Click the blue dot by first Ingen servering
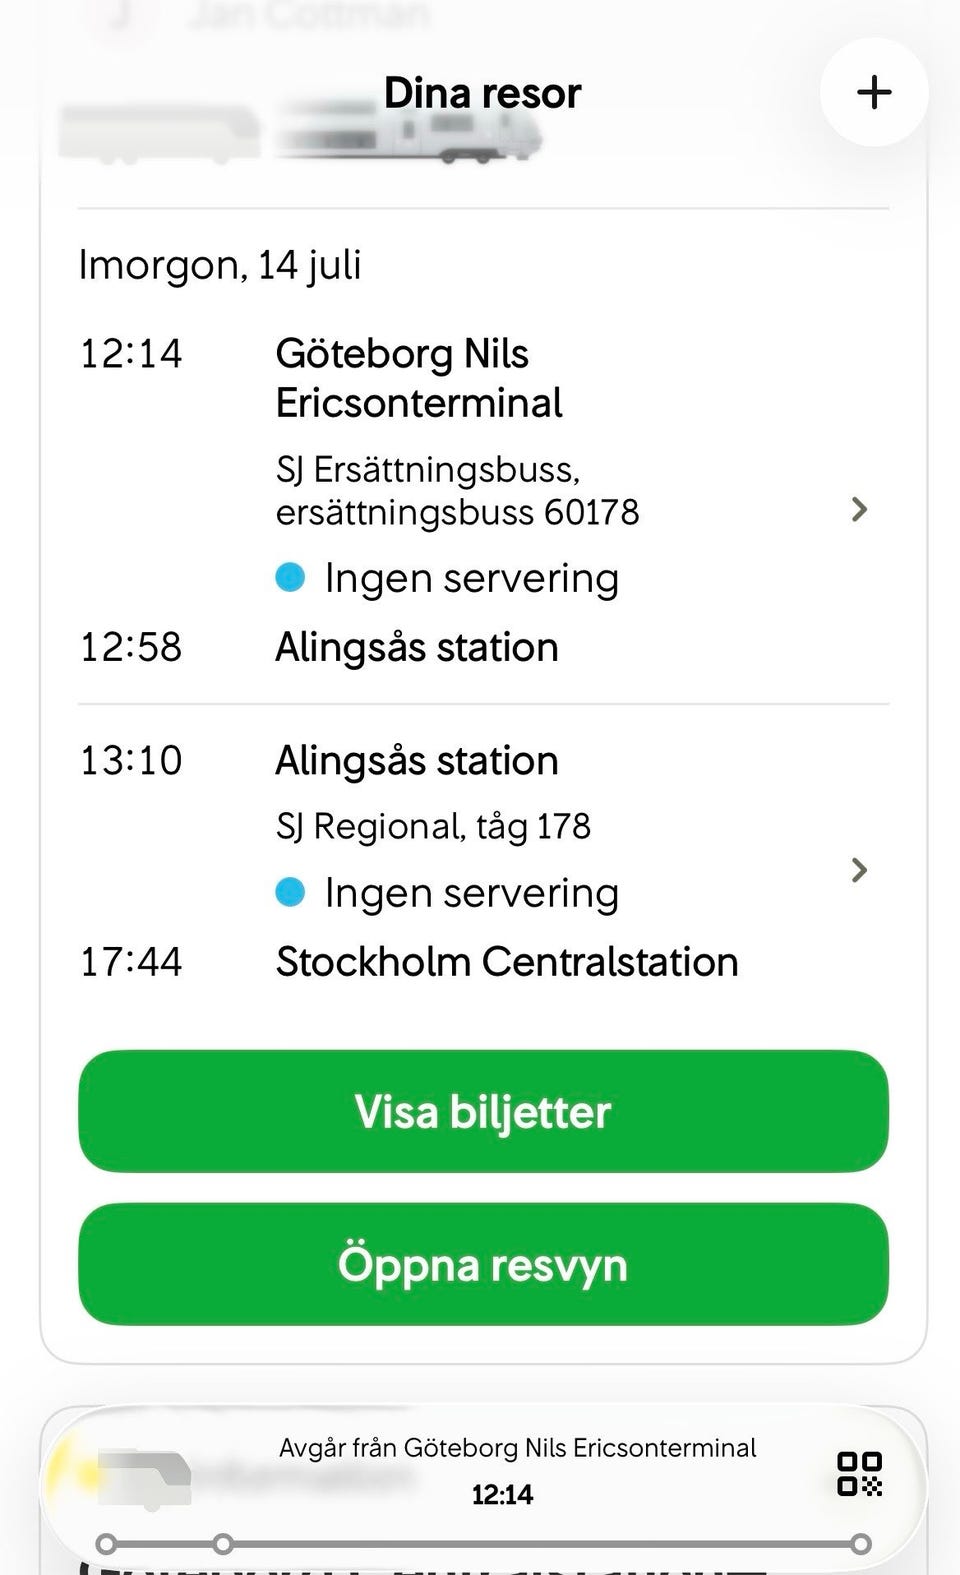Image resolution: width=960 pixels, height=1575 pixels. [x=290, y=577]
